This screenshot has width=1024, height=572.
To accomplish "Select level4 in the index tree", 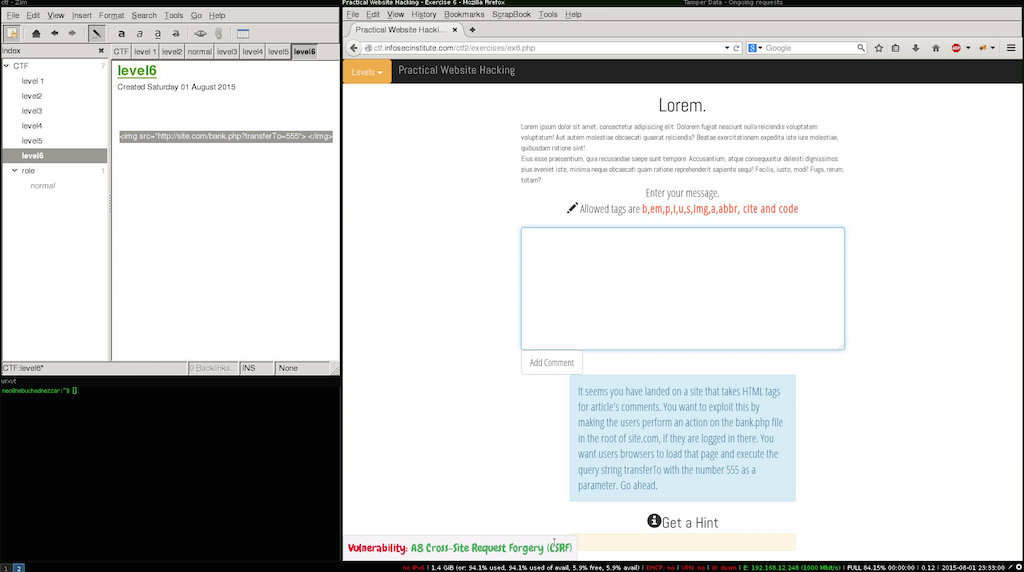I will [x=31, y=126].
